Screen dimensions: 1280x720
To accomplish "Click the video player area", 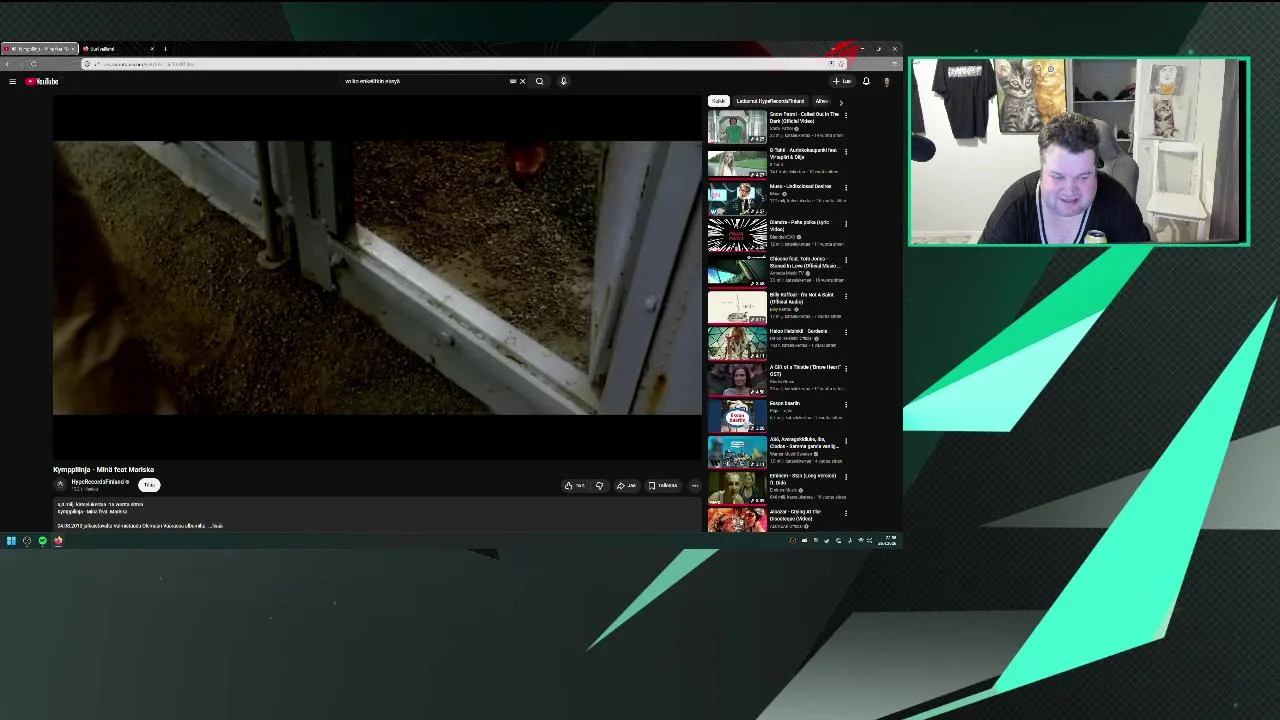I will [378, 278].
